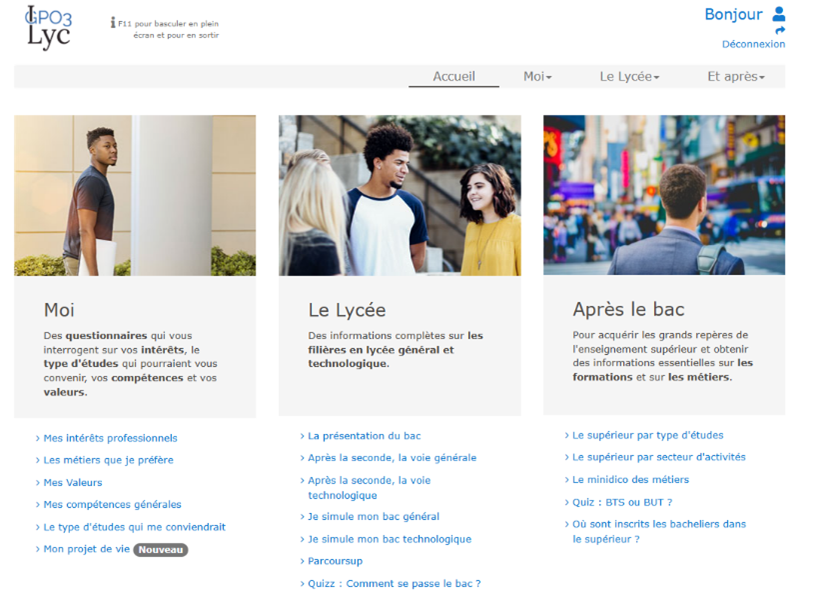838x596 pixels.
Task: Click the user profile icon beside Bonjour
Action: (x=779, y=14)
